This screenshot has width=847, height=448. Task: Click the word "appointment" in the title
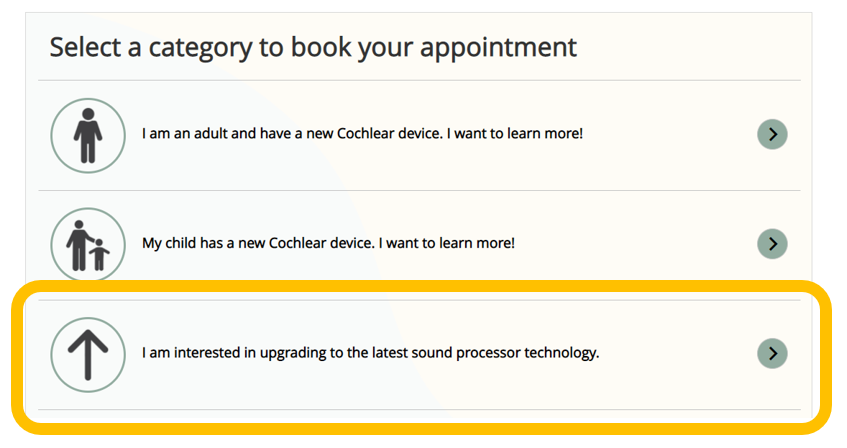point(499,49)
